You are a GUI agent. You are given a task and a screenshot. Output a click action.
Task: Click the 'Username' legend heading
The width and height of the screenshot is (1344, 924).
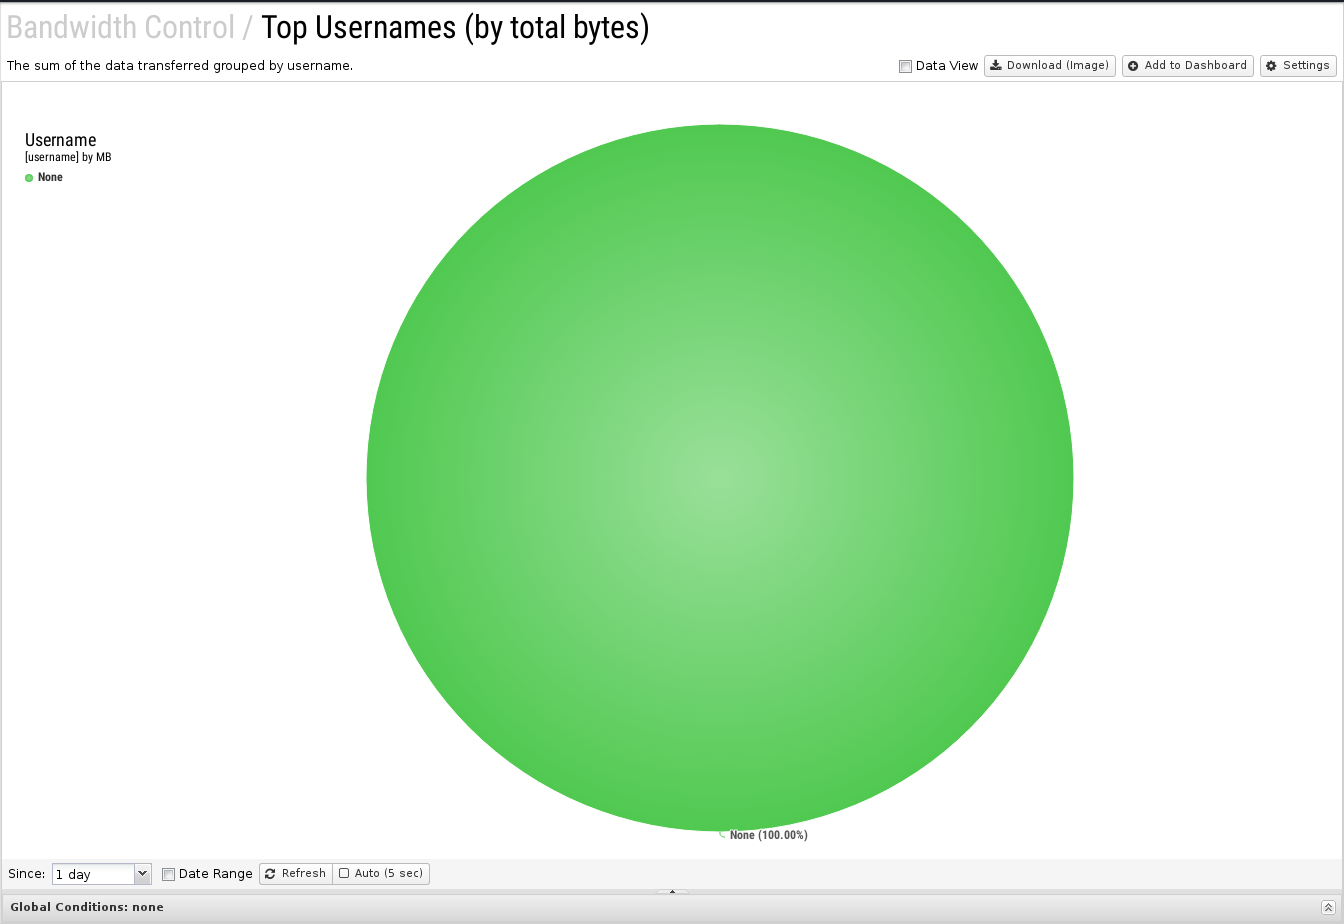pyautogui.click(x=60, y=140)
